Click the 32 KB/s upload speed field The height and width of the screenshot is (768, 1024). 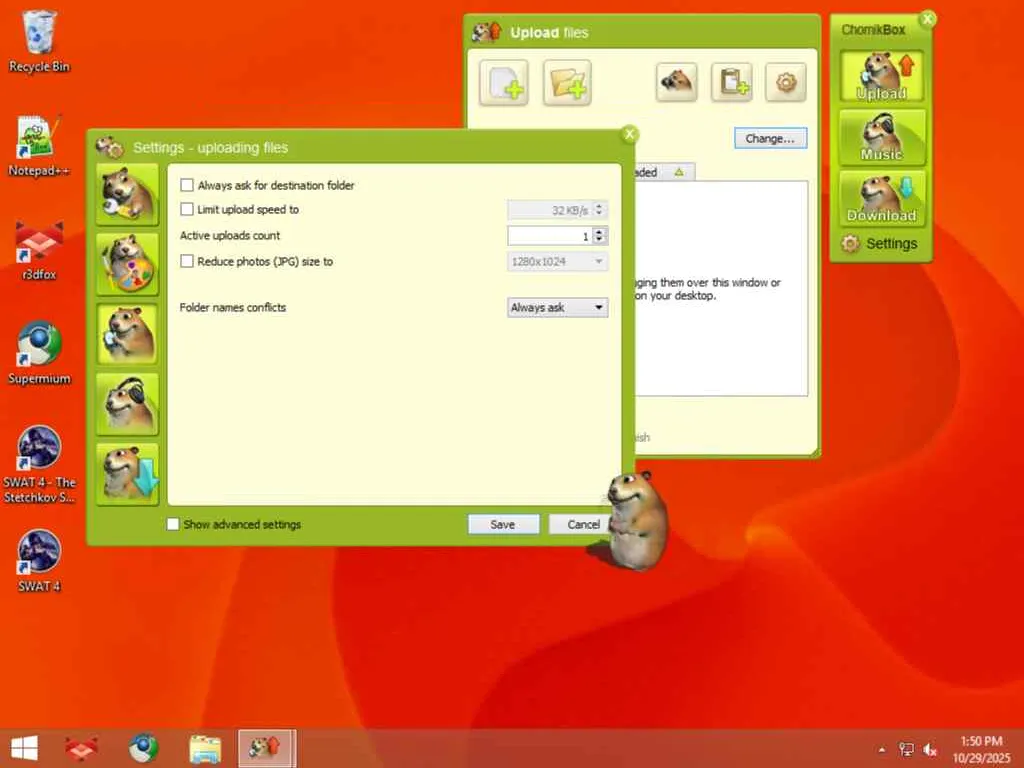pos(550,210)
